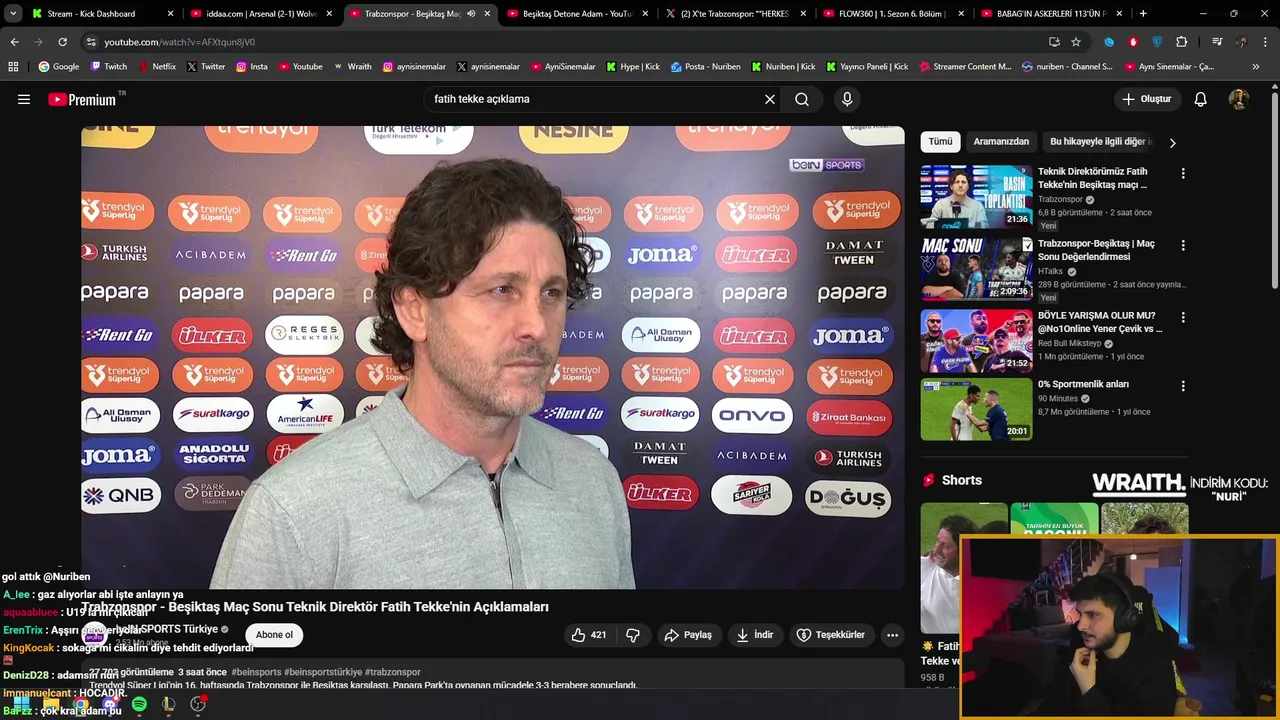Image resolution: width=1280 pixels, height=720 pixels.
Task: Open the Twitch bookmark
Action: click(108, 67)
